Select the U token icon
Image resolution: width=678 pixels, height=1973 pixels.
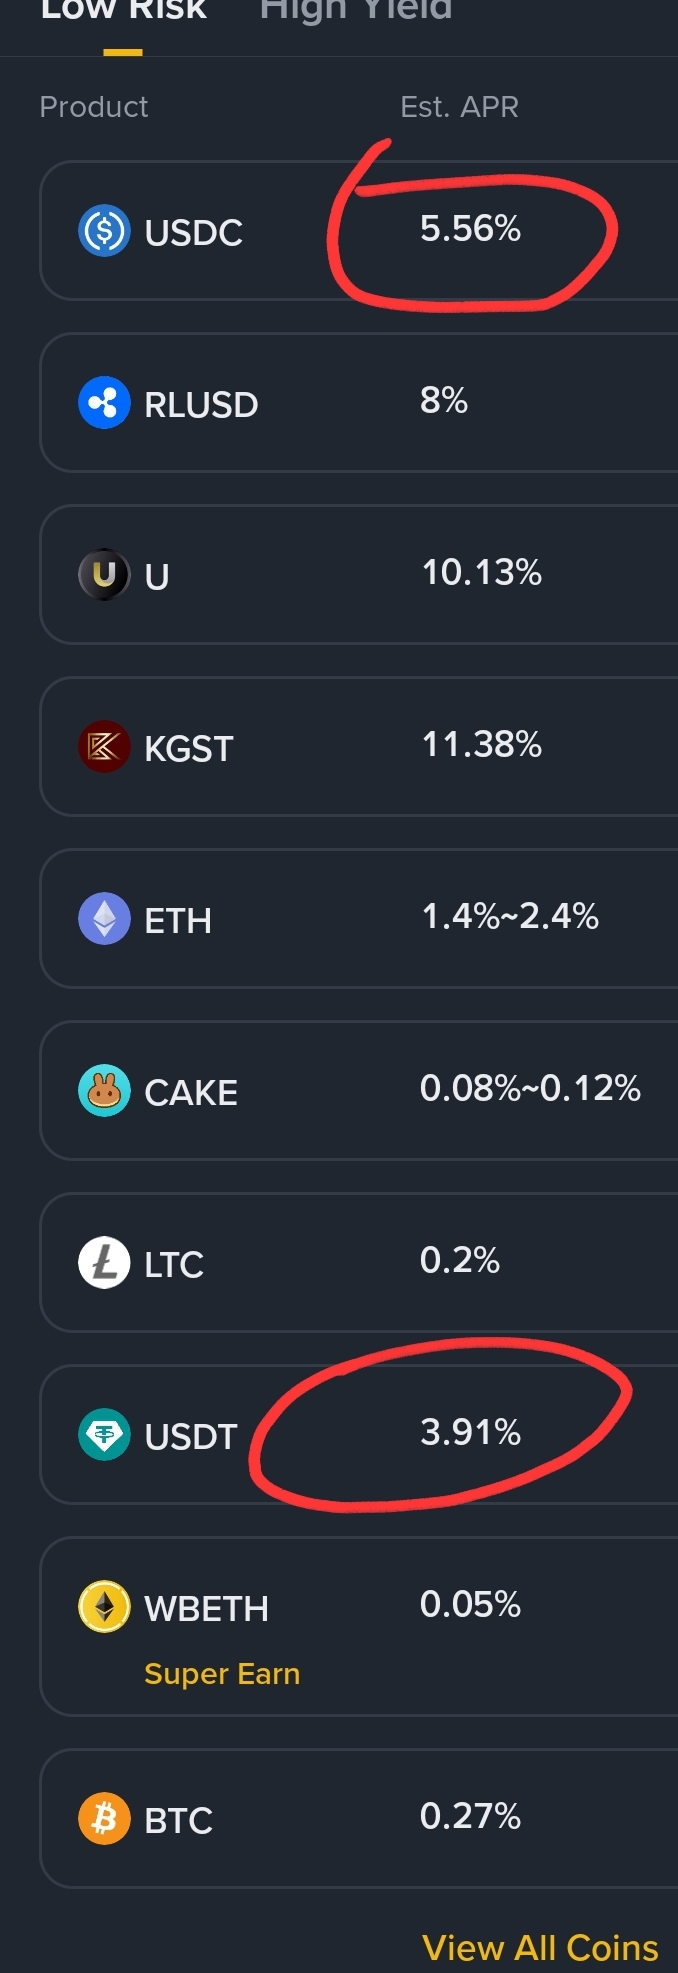(104, 574)
